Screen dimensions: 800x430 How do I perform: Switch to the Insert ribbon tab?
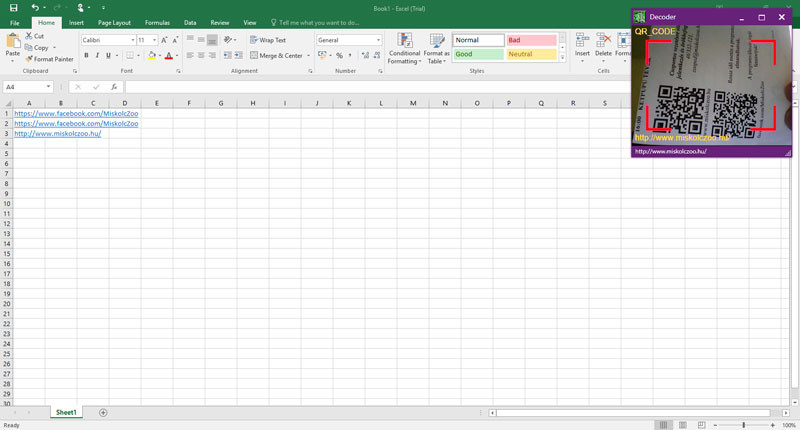76,23
